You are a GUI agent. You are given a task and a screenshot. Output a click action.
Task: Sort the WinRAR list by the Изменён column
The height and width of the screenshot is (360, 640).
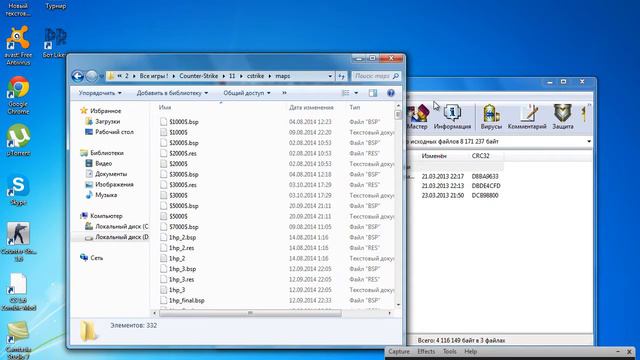pos(434,156)
